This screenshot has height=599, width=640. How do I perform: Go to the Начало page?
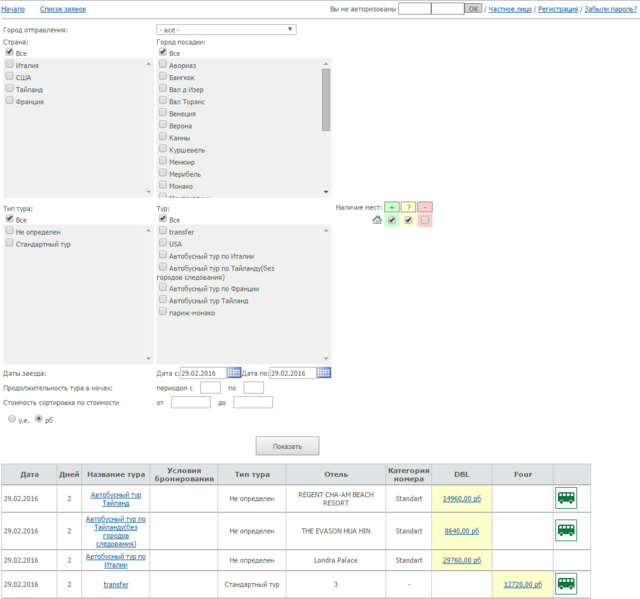[14, 8]
